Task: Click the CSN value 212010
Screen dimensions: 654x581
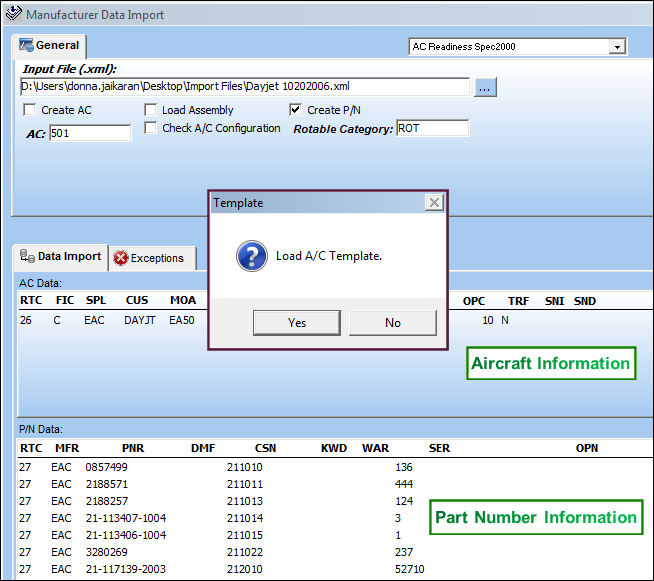Action: pos(245,569)
